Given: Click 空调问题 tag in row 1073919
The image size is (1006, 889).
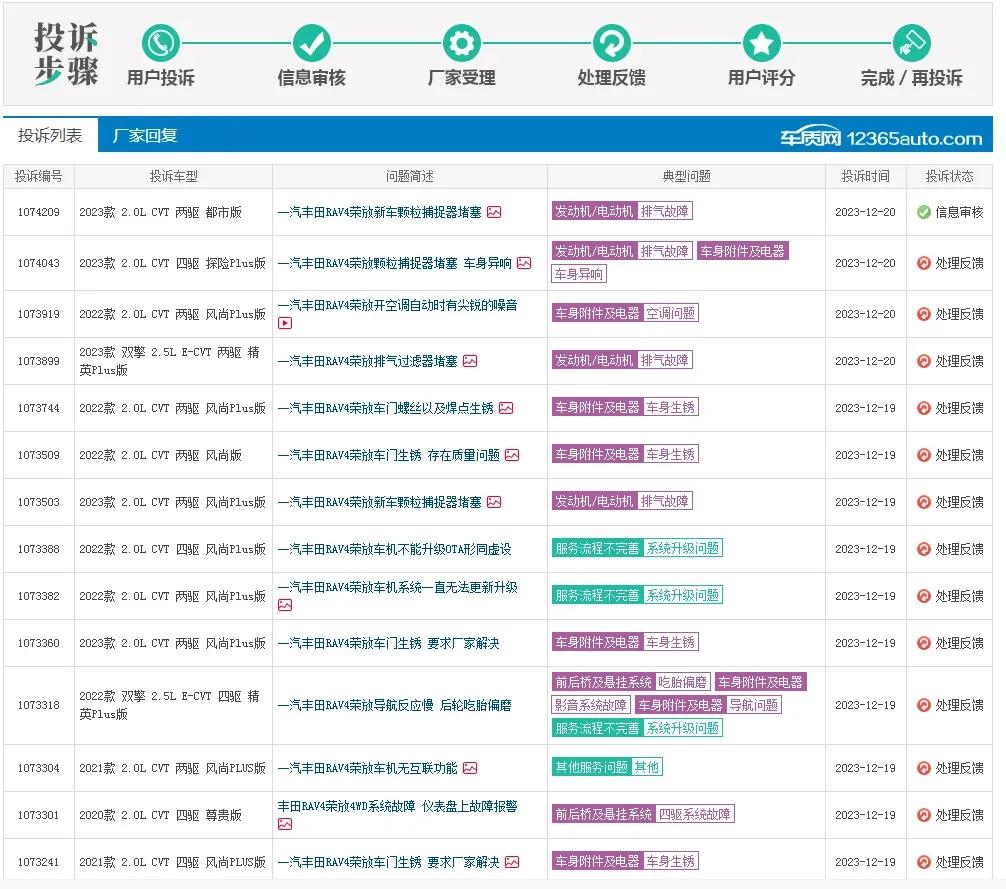Looking at the screenshot, I should click(x=670, y=313).
